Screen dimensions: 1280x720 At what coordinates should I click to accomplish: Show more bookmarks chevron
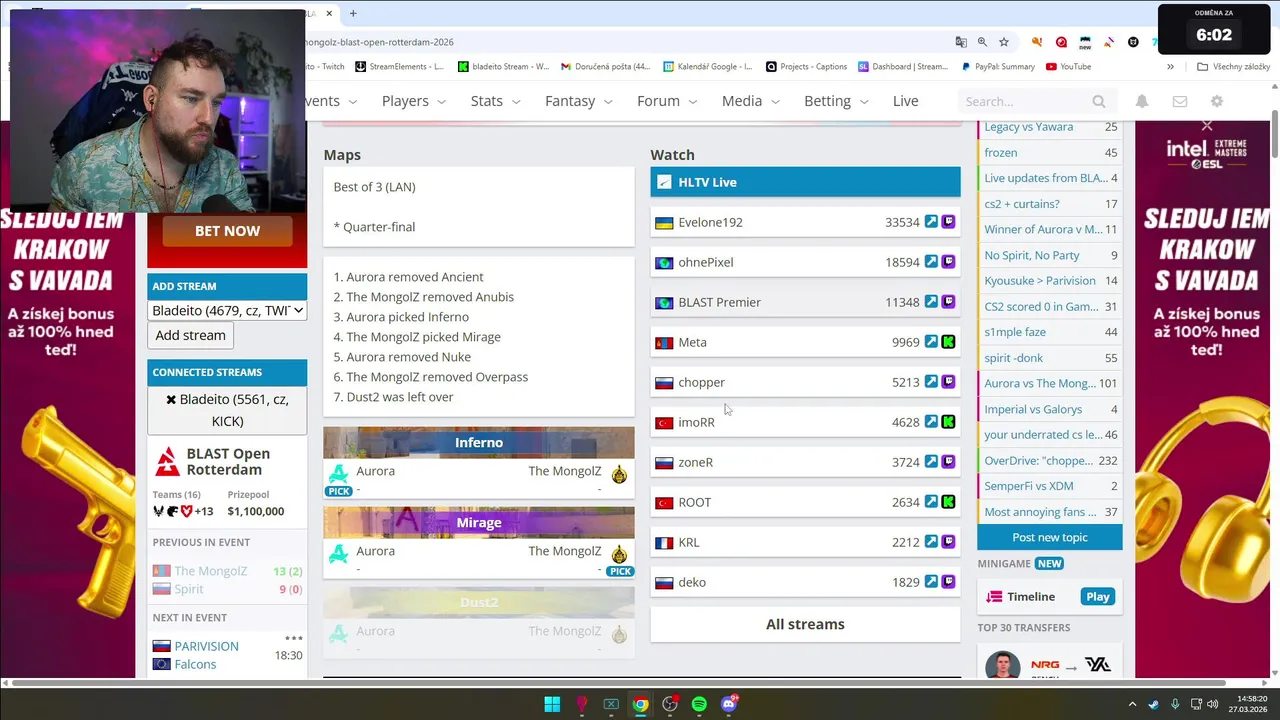(x=1170, y=67)
